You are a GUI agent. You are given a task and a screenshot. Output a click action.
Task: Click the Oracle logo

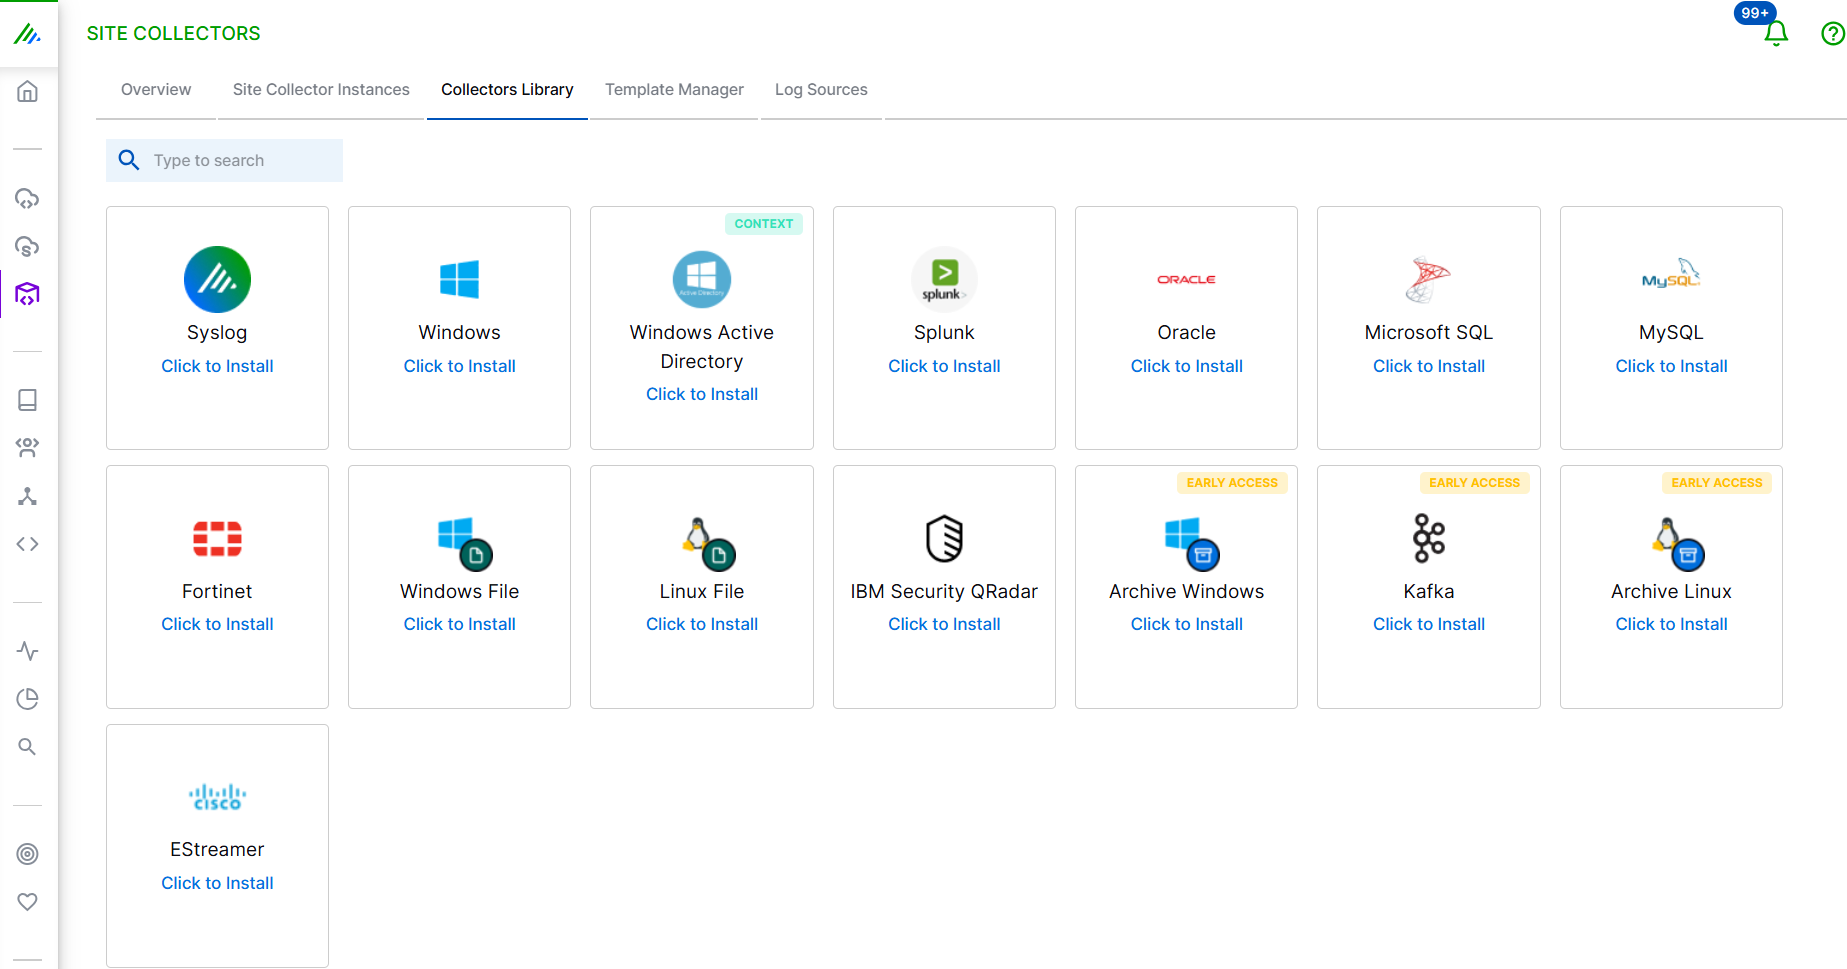tap(1187, 279)
